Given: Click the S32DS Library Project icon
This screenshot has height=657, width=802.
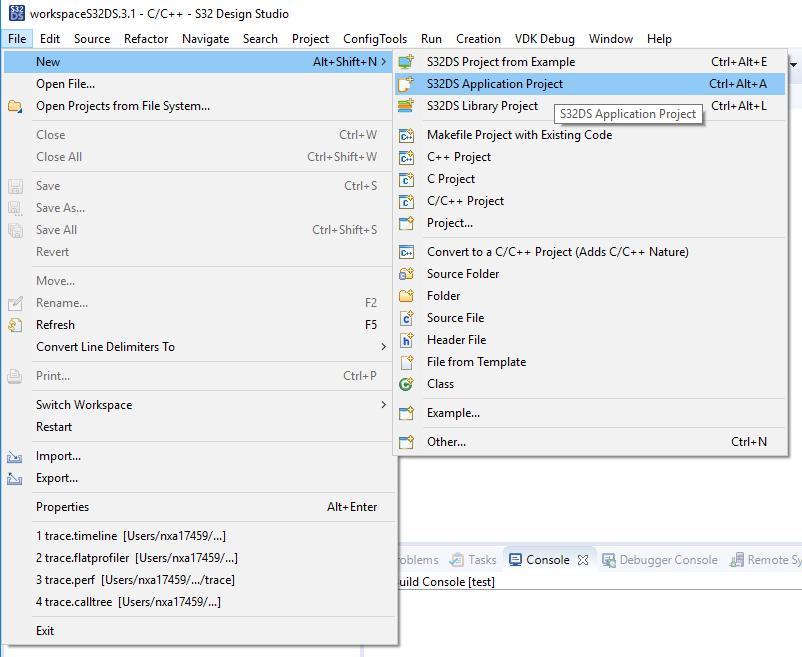Looking at the screenshot, I should 406,106.
